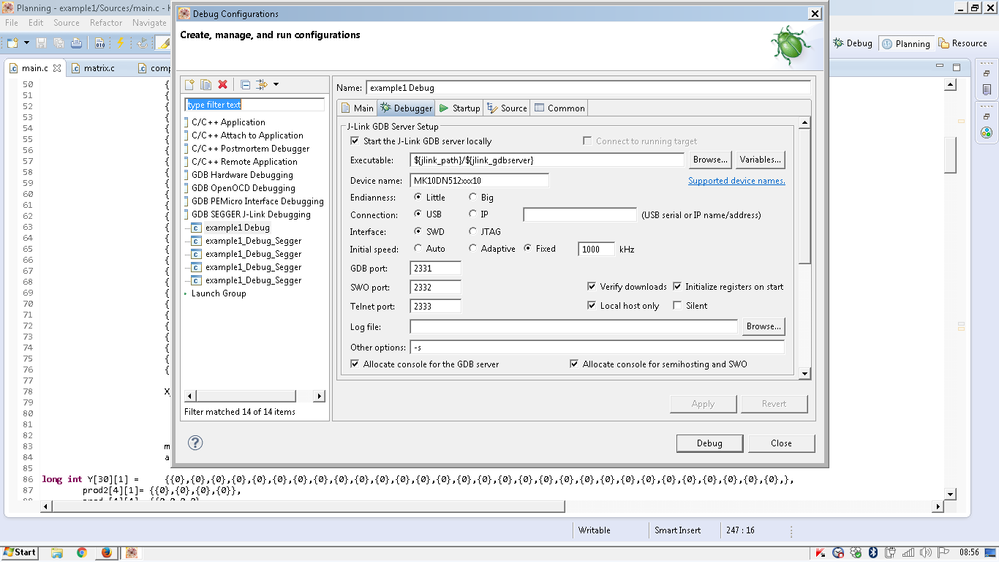The height and width of the screenshot is (562, 999).
Task: Toggle Verify downloads checkbox
Action: pos(592,287)
